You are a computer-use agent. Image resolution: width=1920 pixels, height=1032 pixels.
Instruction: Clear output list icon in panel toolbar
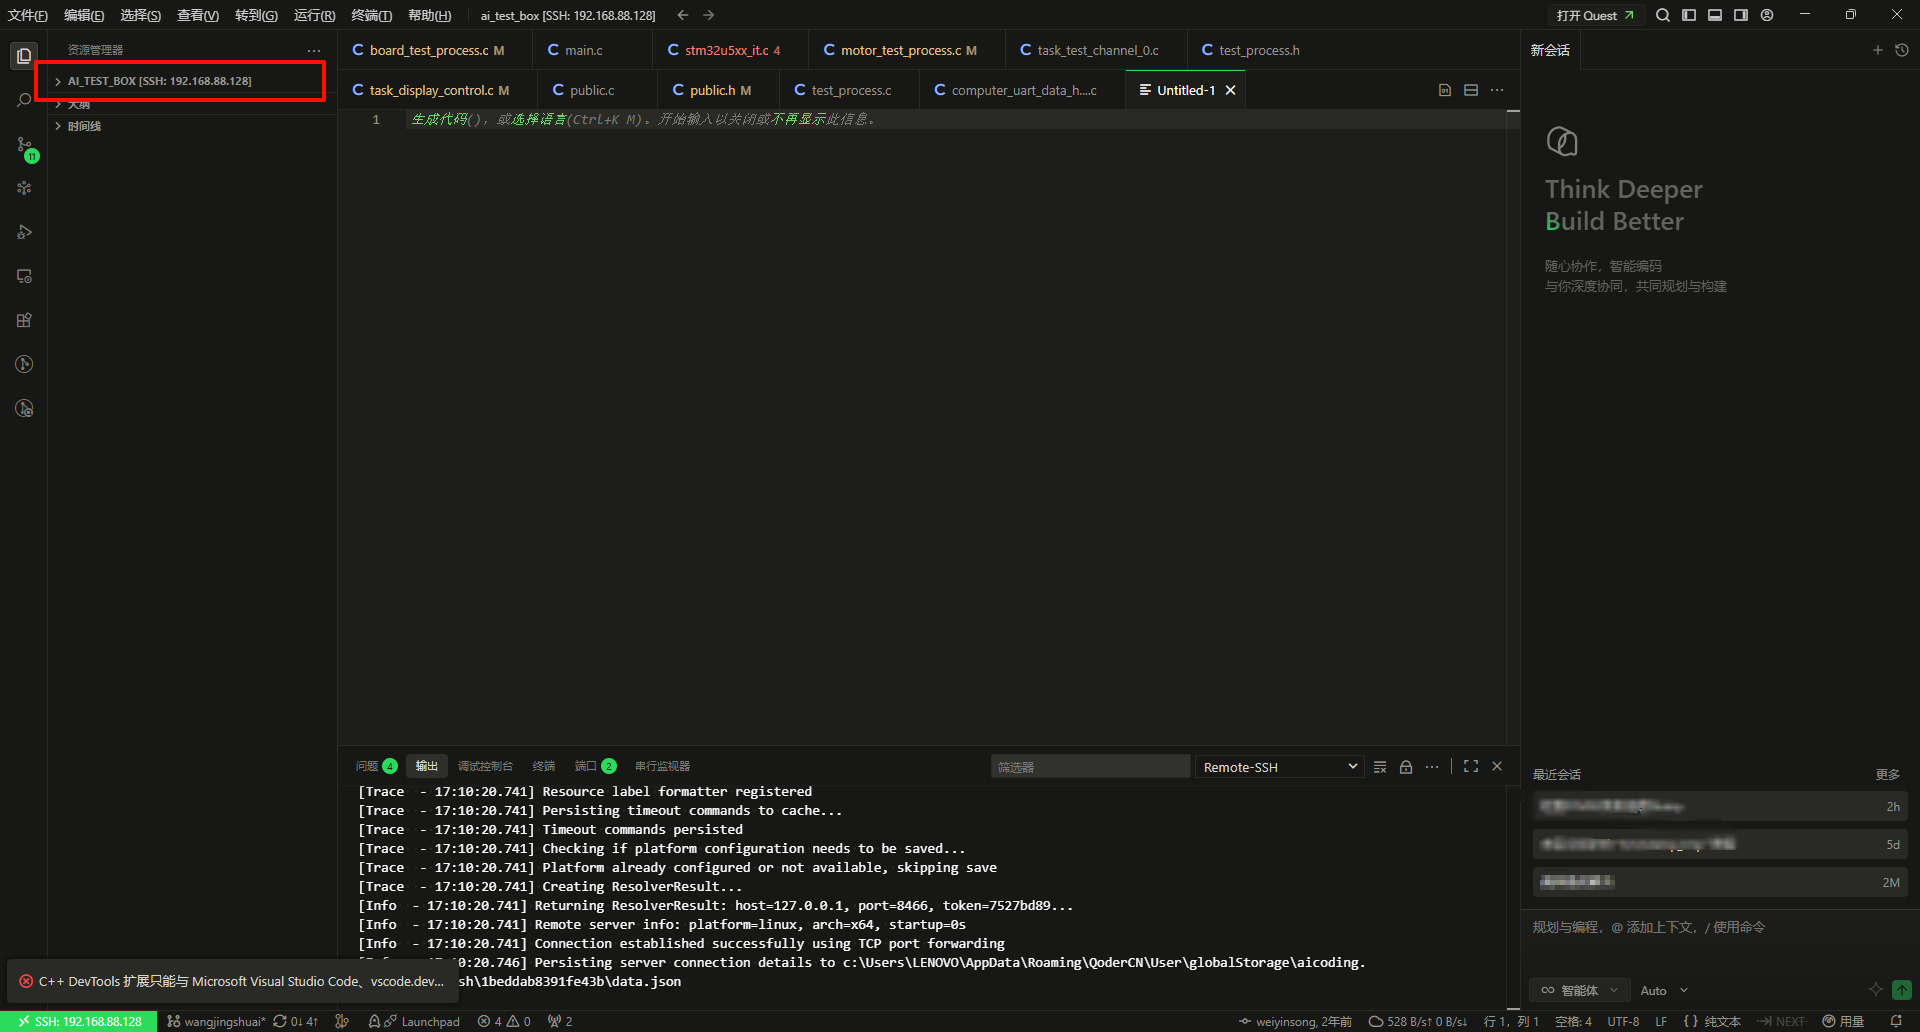tap(1380, 767)
